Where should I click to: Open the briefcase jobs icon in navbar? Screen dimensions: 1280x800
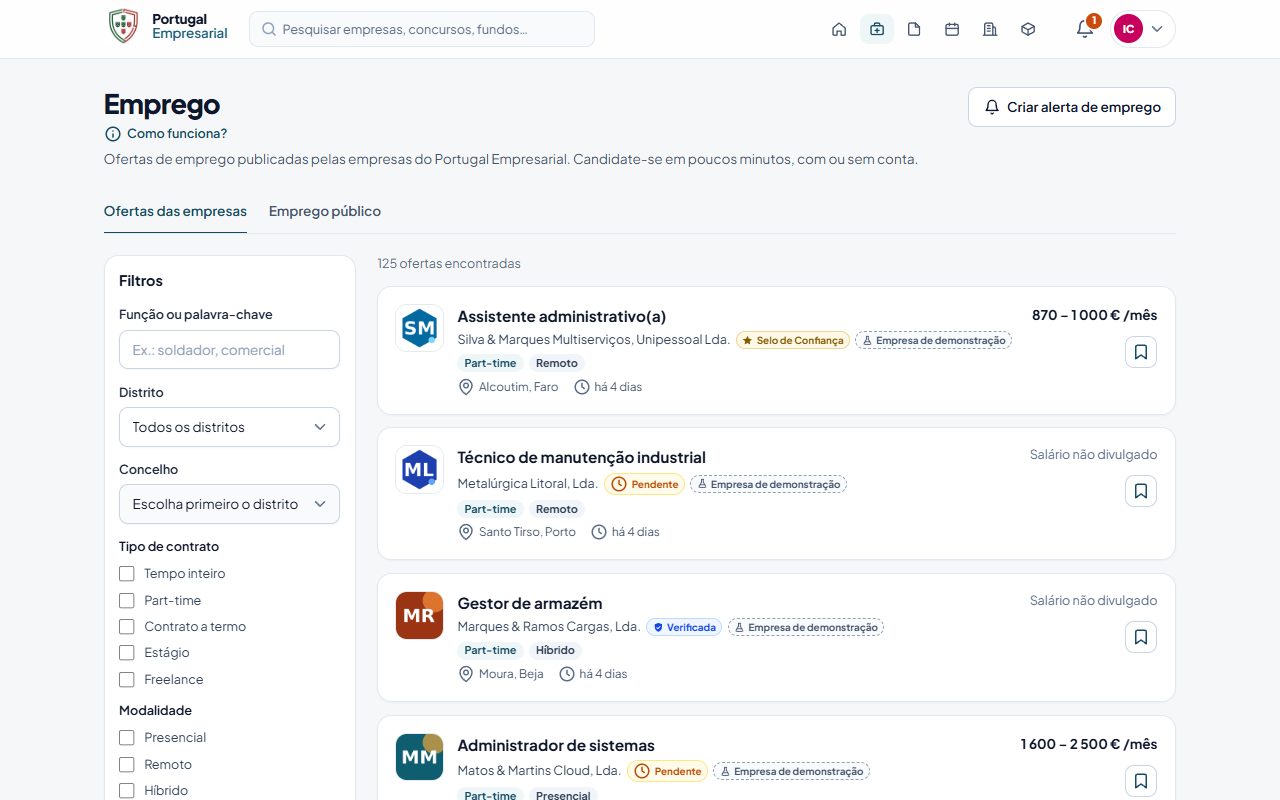[877, 29]
